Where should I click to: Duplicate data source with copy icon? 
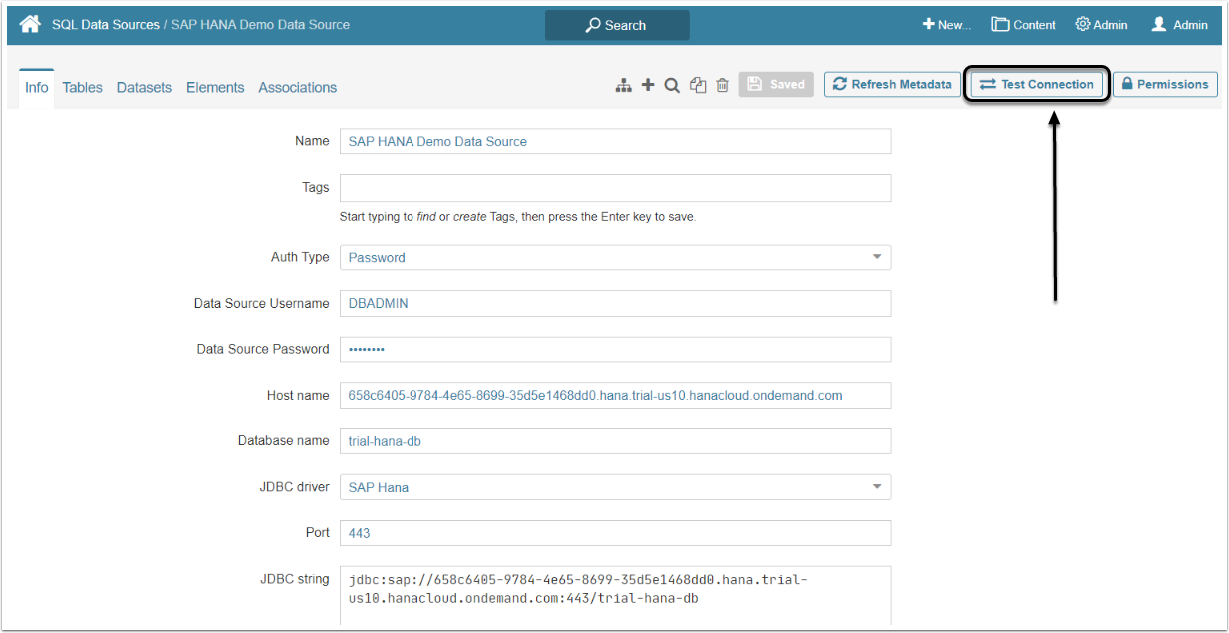698,86
